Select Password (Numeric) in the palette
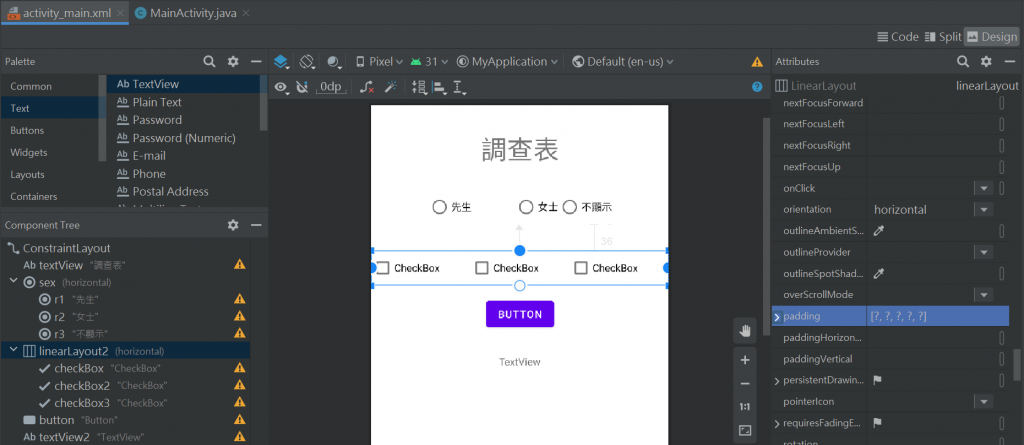Image resolution: width=1024 pixels, height=445 pixels. pyautogui.click(x=184, y=138)
